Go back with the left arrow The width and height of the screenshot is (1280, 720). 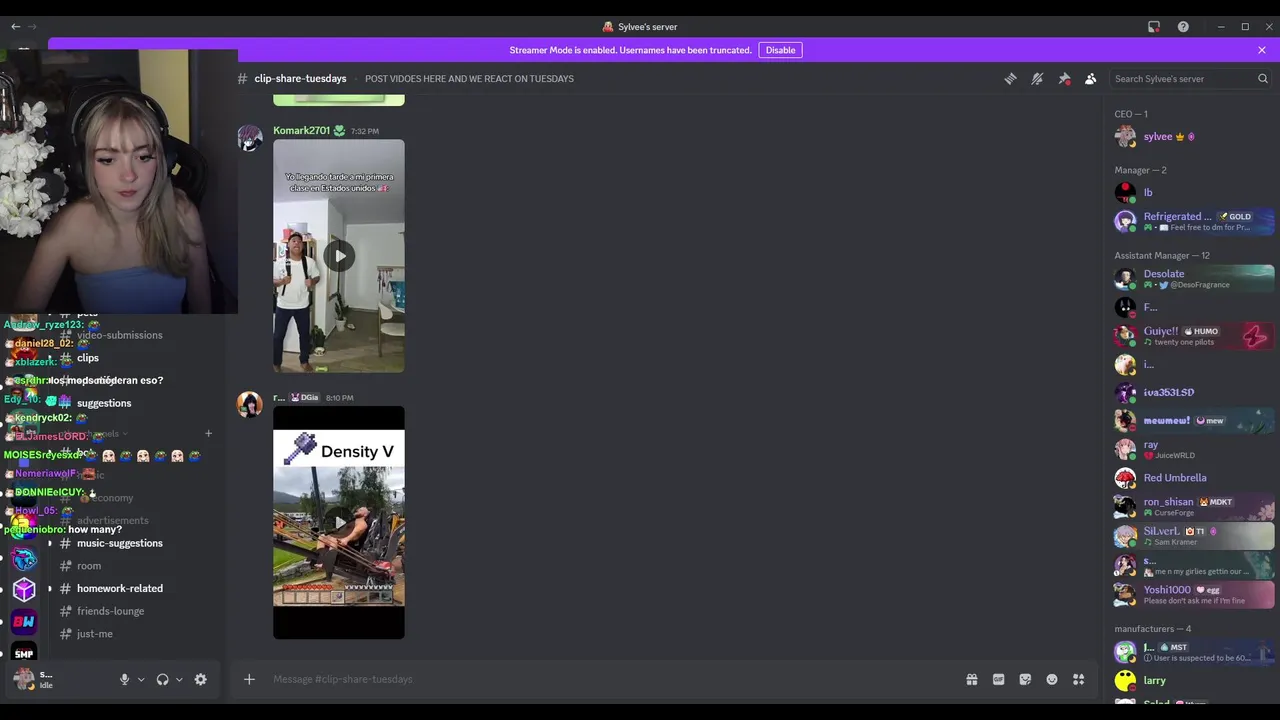(x=15, y=27)
